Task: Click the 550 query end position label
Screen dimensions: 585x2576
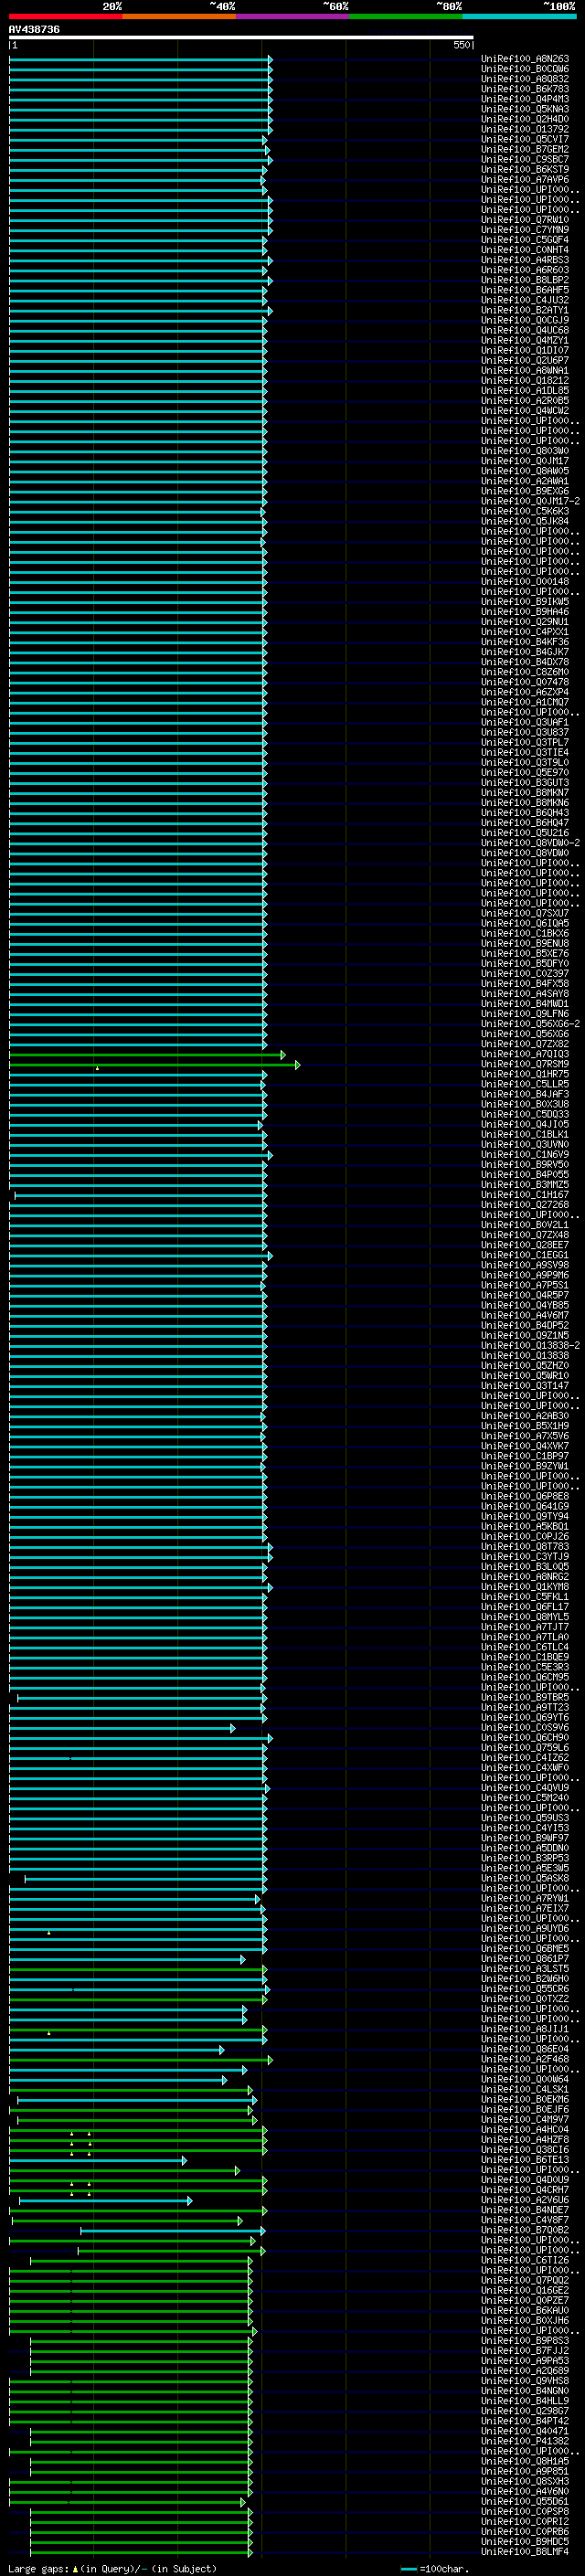Action: pyautogui.click(x=461, y=46)
